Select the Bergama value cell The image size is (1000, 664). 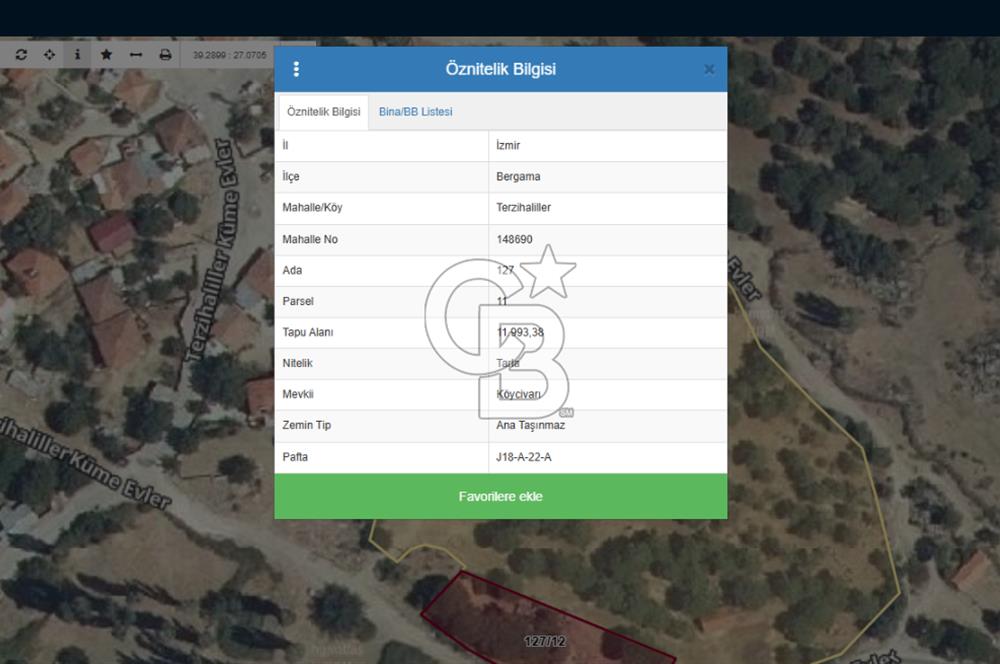point(608,177)
